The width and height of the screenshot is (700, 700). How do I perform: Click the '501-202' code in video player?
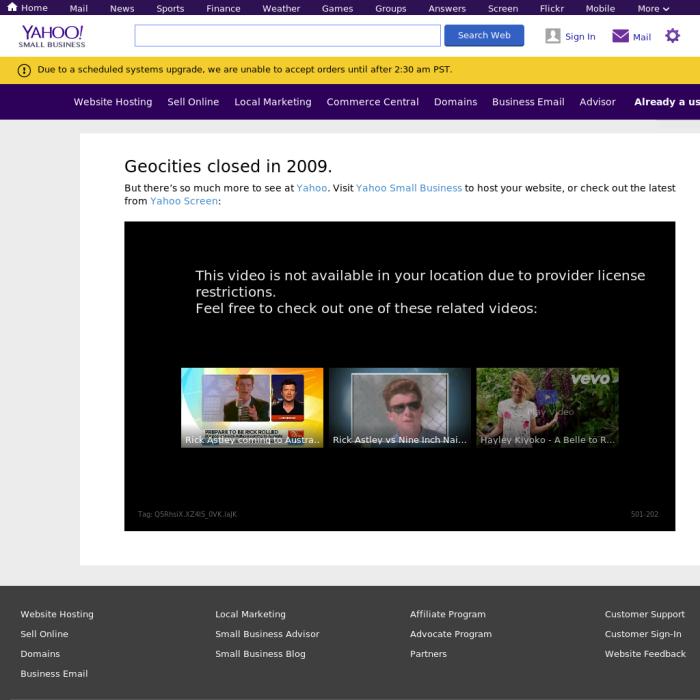pyautogui.click(x=645, y=514)
